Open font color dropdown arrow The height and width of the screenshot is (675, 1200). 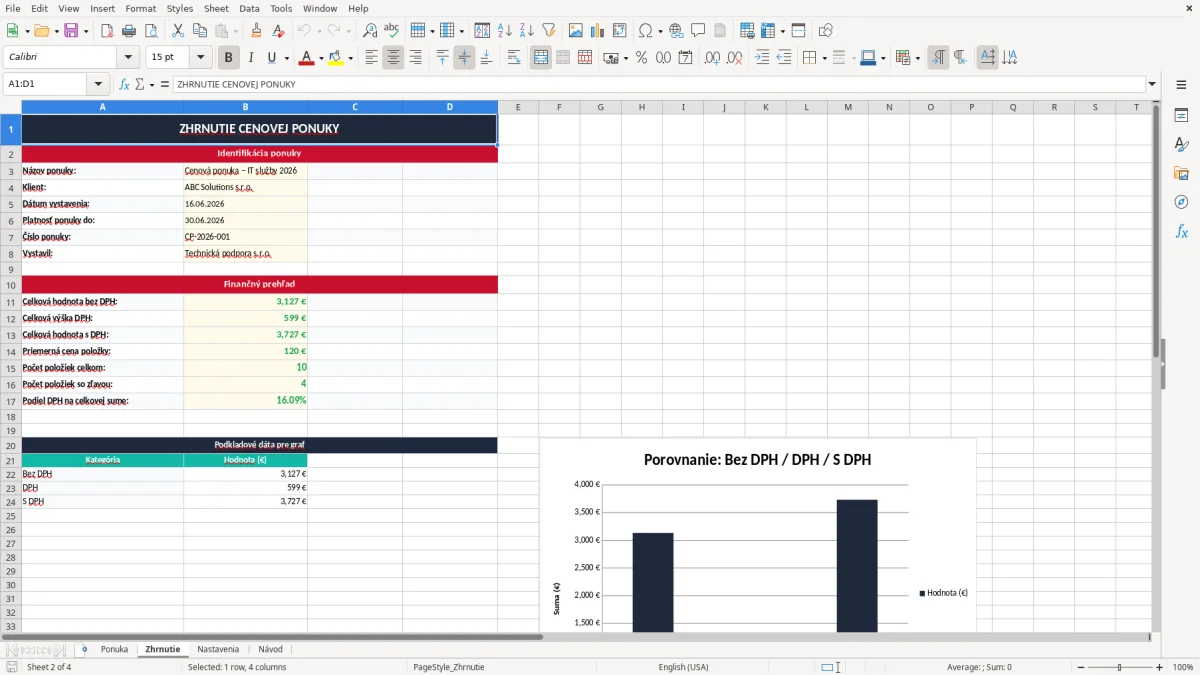[x=322, y=58]
